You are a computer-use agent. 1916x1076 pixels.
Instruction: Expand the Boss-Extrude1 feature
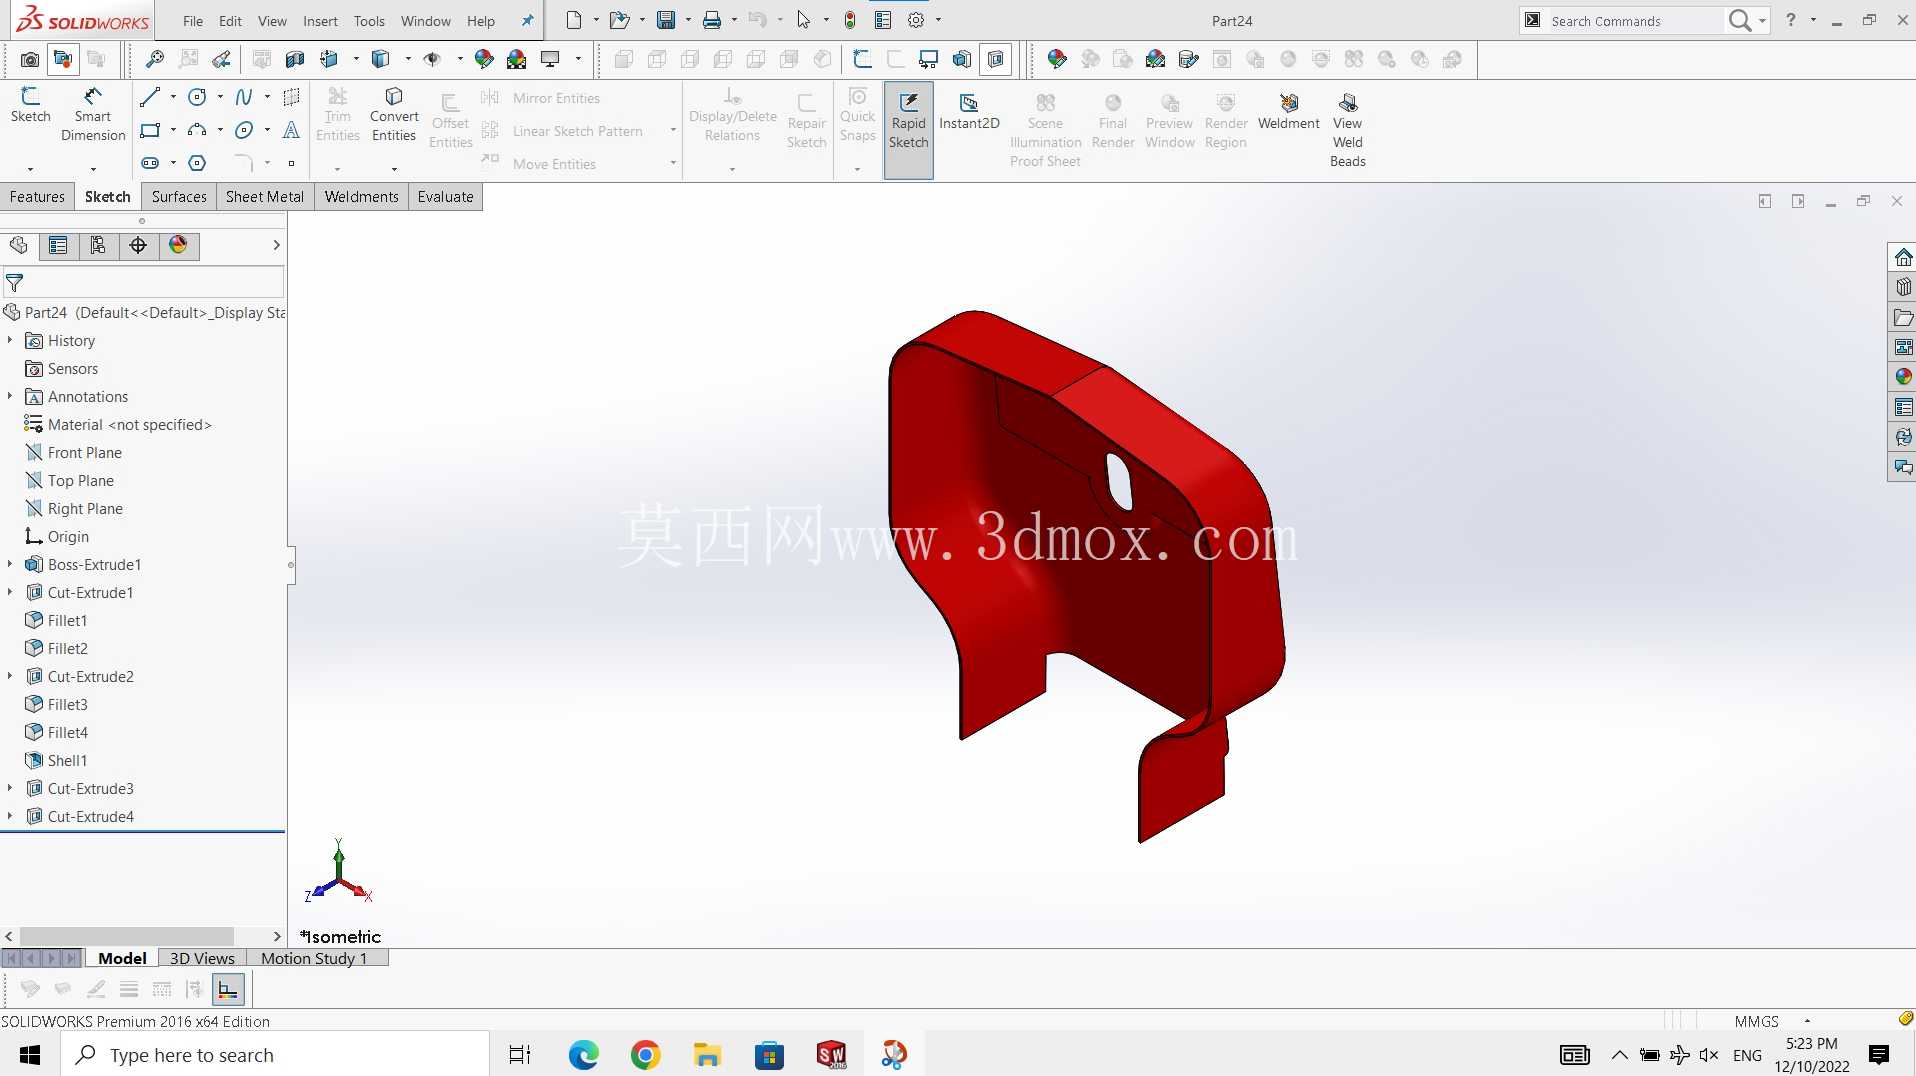coord(10,565)
